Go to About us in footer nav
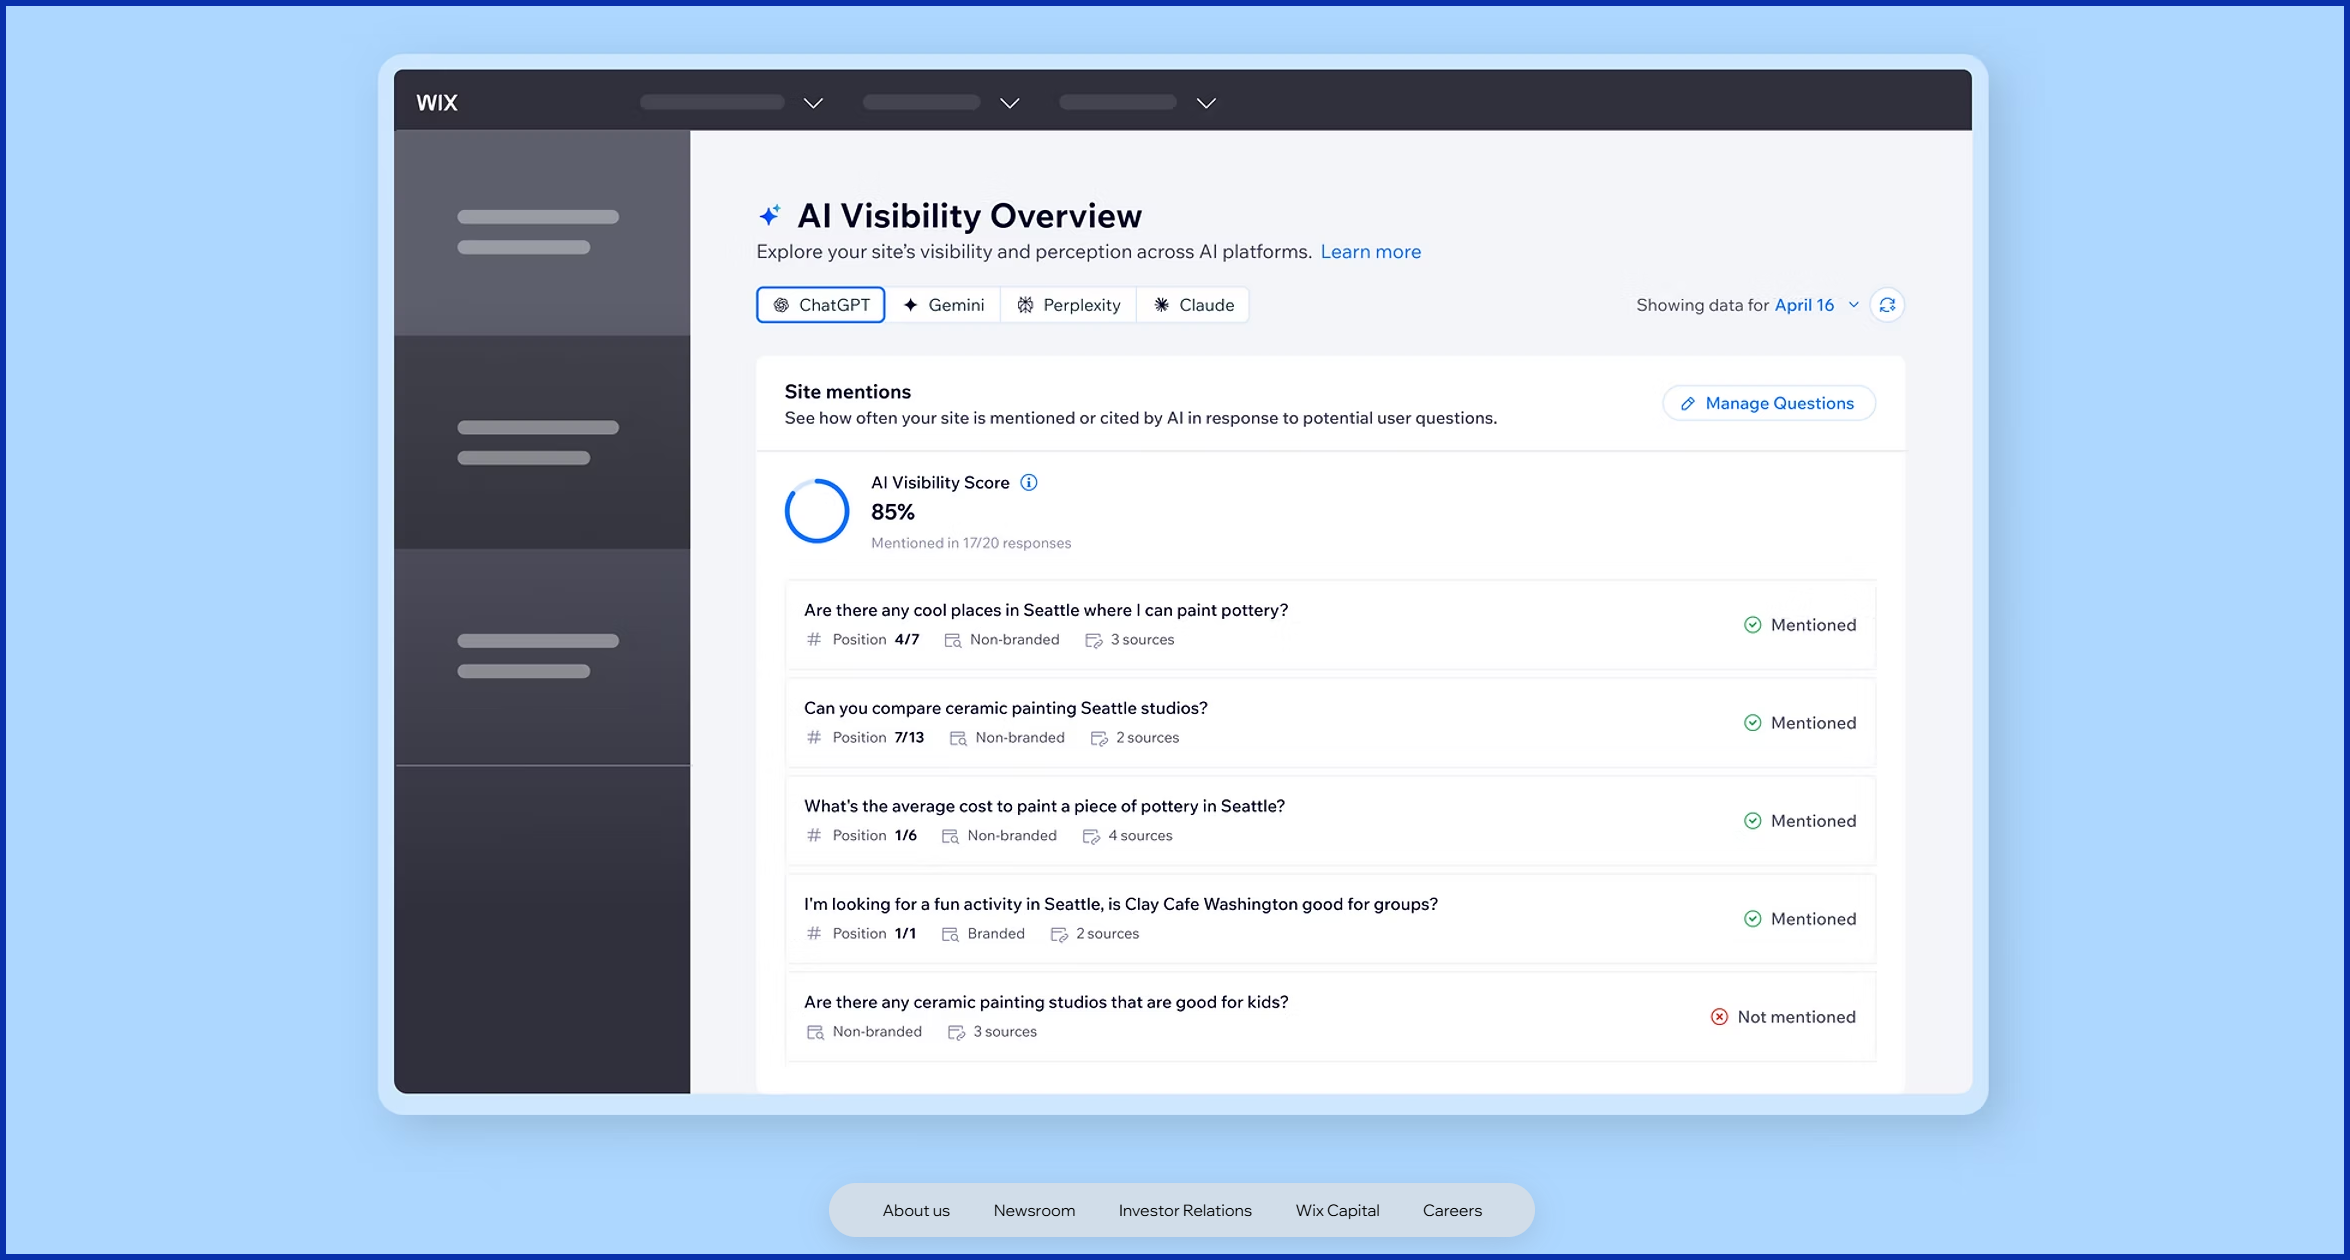This screenshot has height=1260, width=2350. pos(916,1210)
